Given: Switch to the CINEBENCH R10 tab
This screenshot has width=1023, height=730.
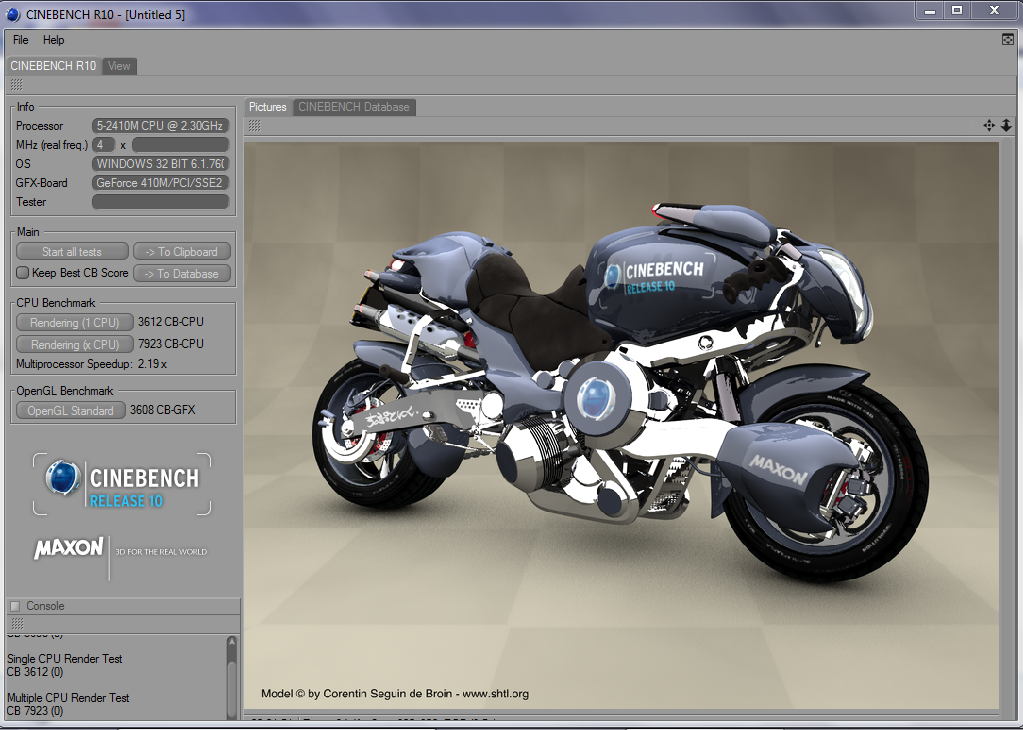Looking at the screenshot, I should point(53,66).
